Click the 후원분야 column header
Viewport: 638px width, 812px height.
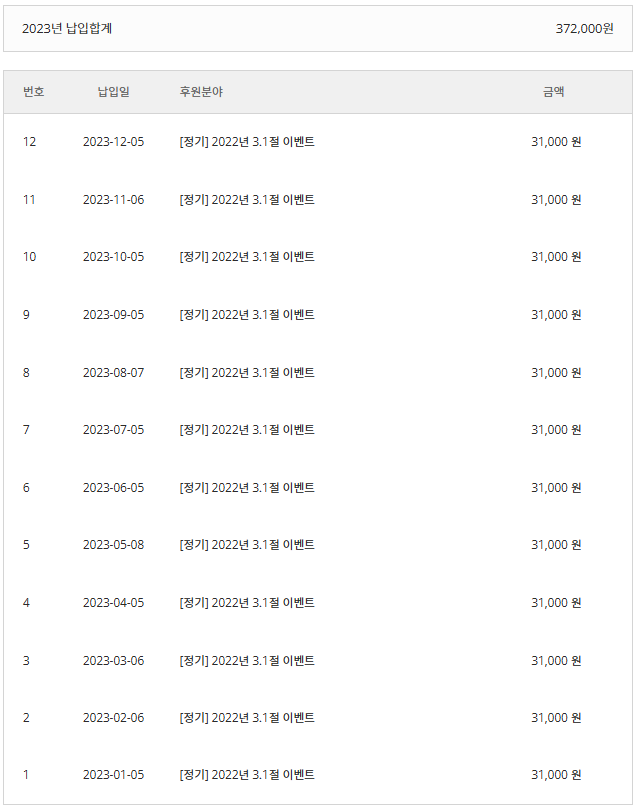[x=201, y=92]
